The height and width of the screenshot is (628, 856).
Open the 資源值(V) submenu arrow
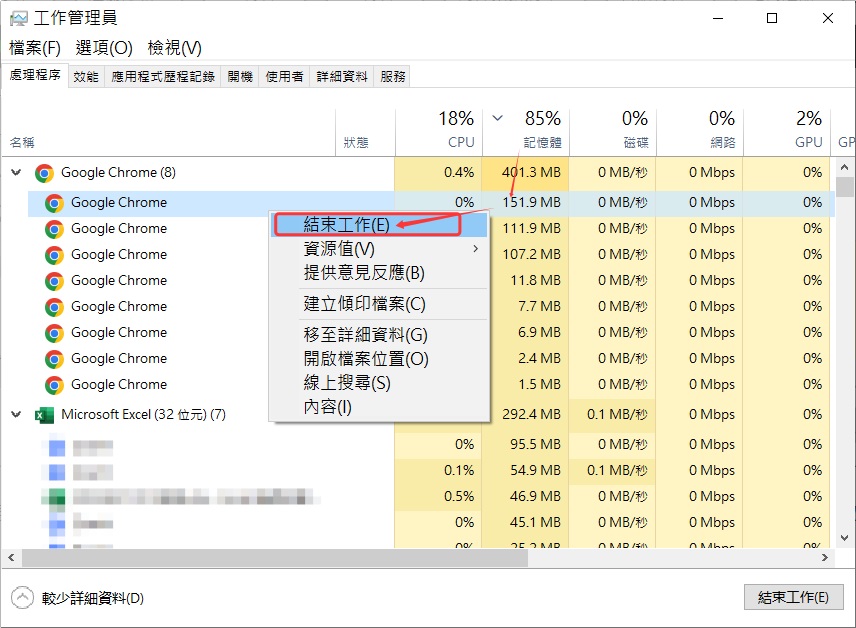[475, 248]
